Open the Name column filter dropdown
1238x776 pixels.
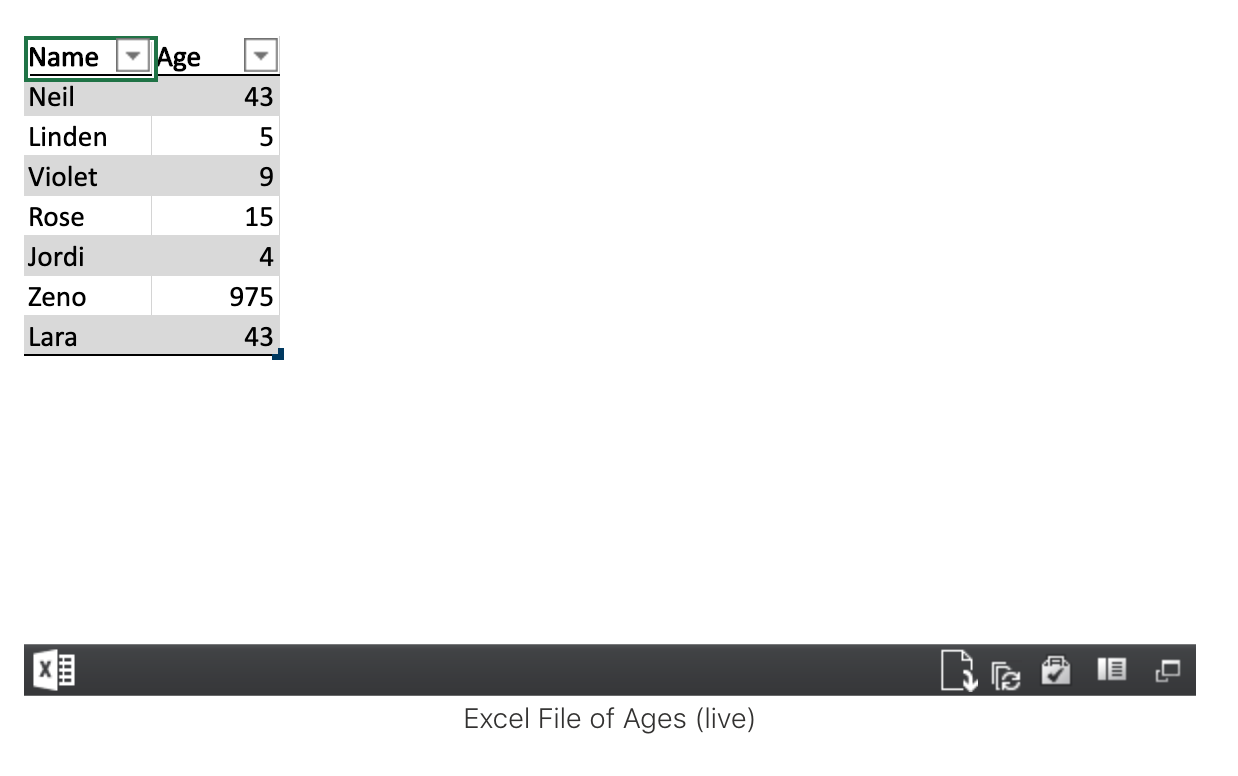pyautogui.click(x=133, y=56)
